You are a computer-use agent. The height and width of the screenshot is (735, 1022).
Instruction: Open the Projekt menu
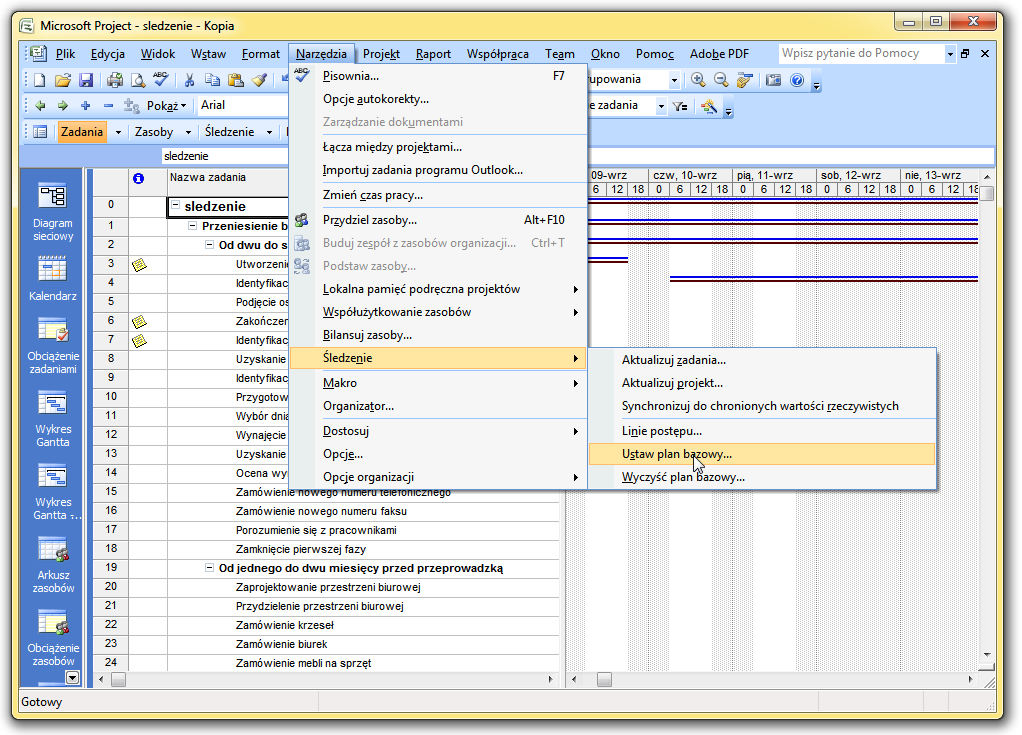381,54
